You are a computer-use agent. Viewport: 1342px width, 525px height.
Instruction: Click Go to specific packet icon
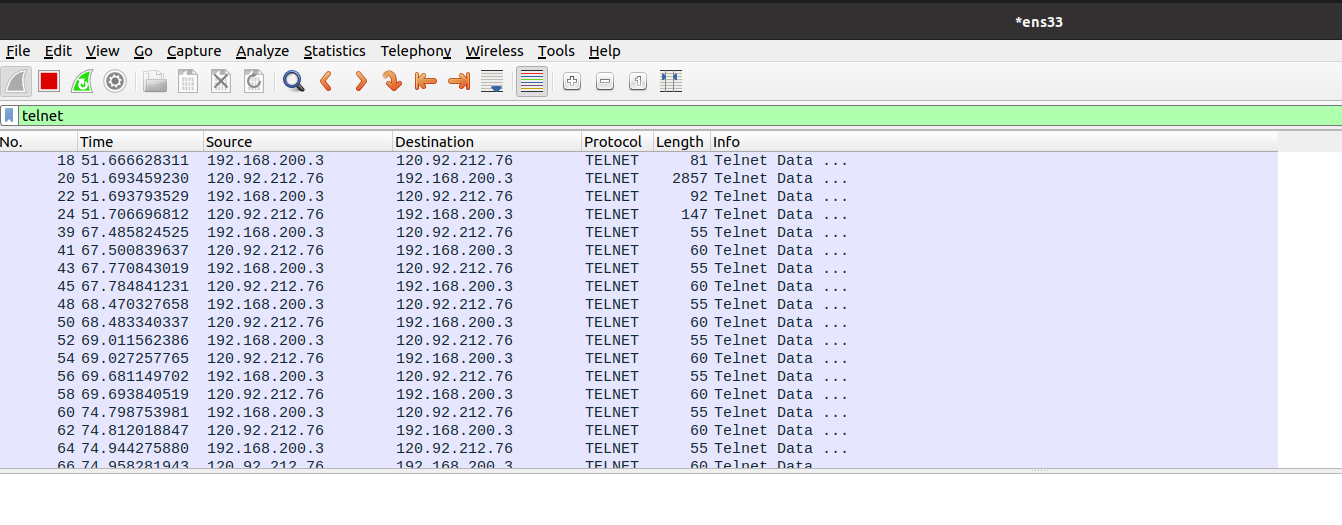pos(392,82)
